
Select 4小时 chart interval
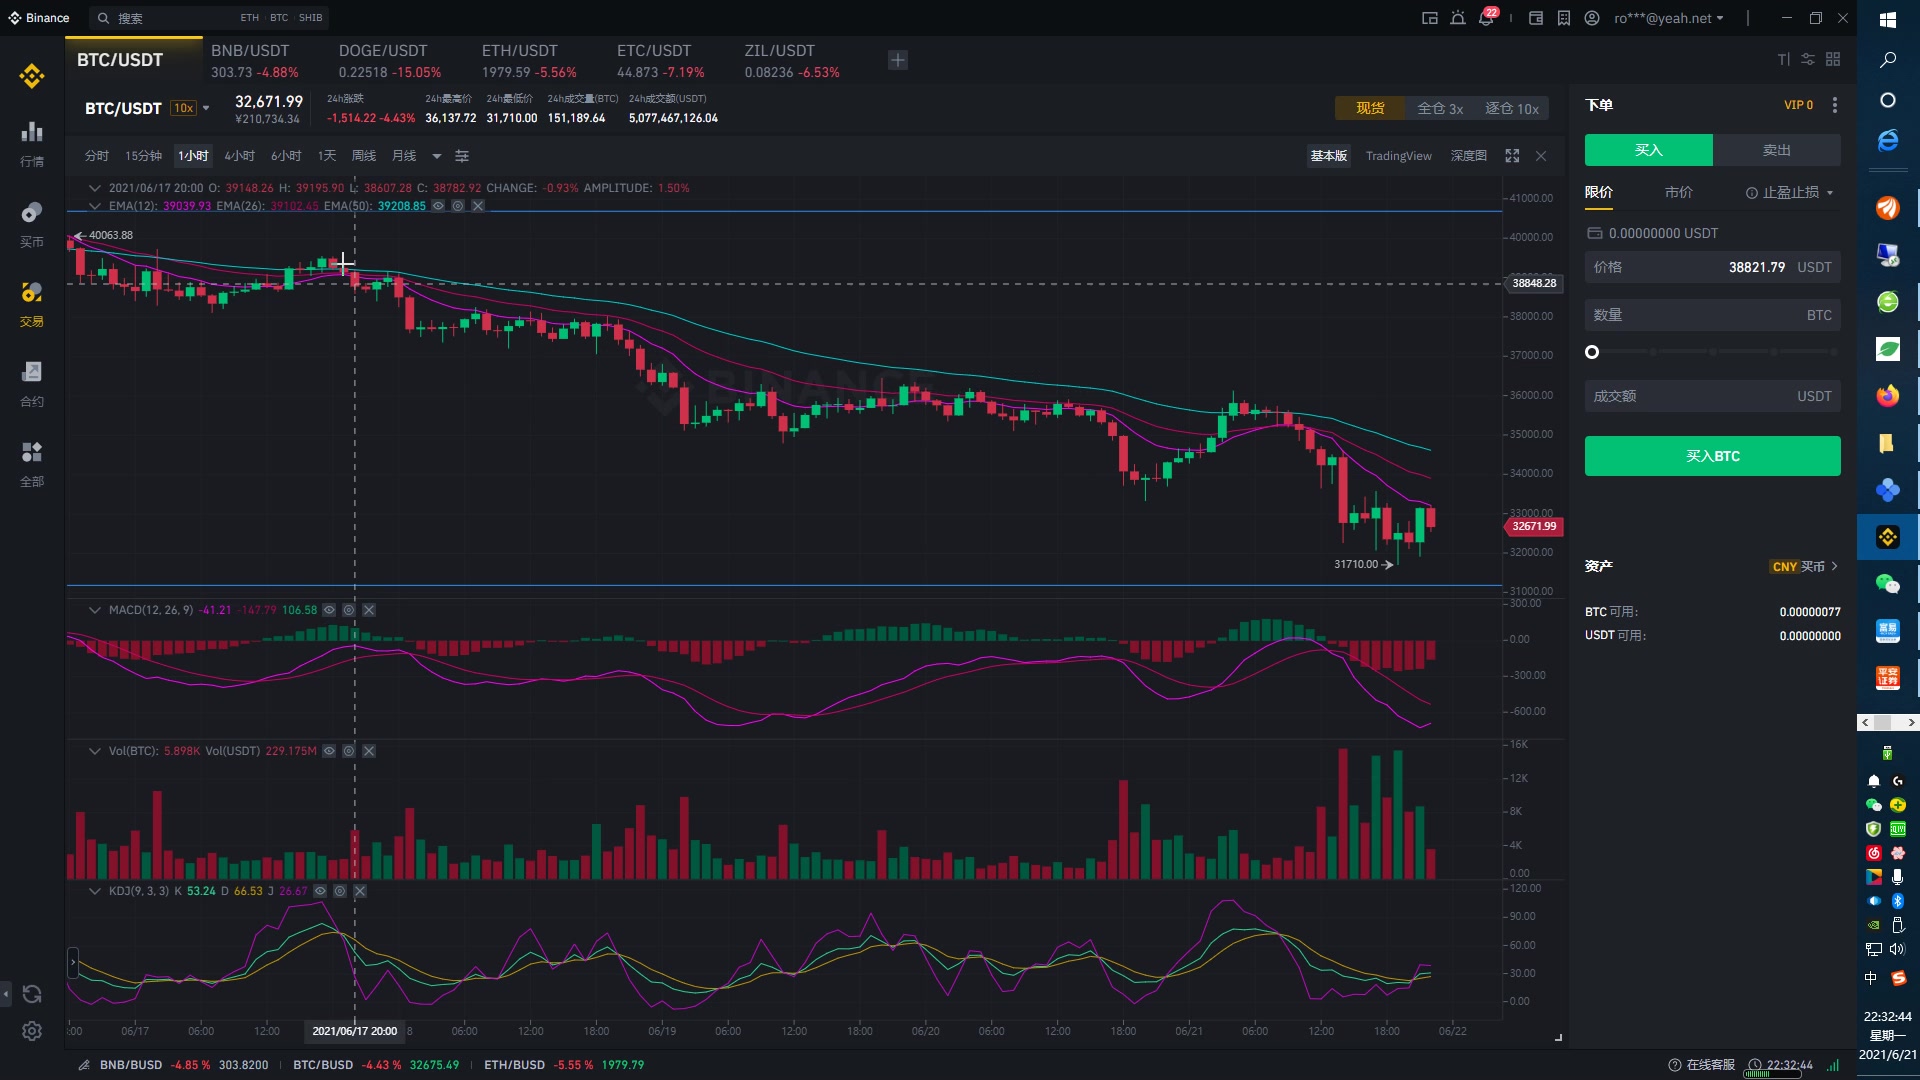(x=239, y=156)
